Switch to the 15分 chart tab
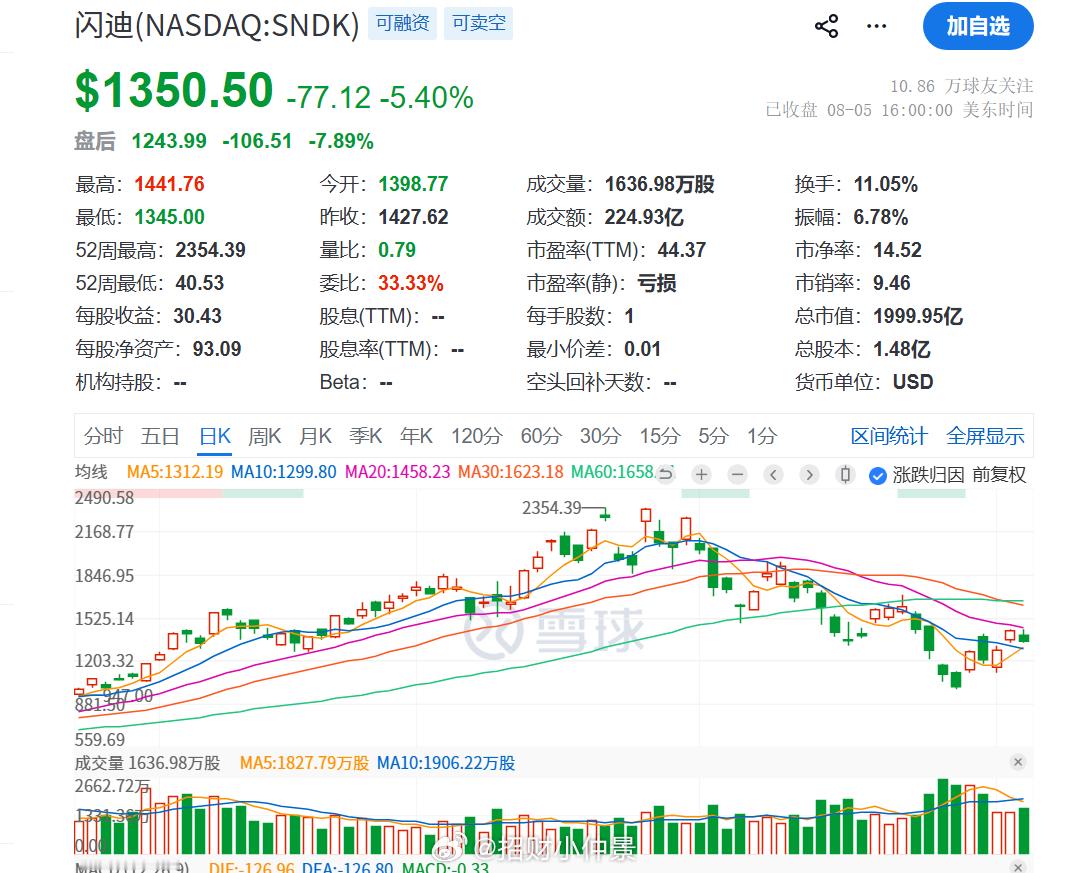The height and width of the screenshot is (873, 1071). tap(660, 436)
